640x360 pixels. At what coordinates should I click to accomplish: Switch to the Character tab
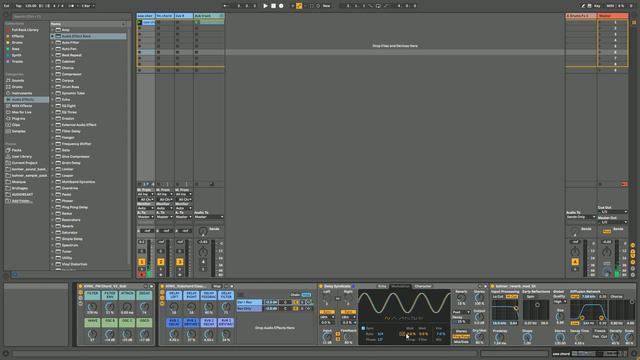[423, 286]
